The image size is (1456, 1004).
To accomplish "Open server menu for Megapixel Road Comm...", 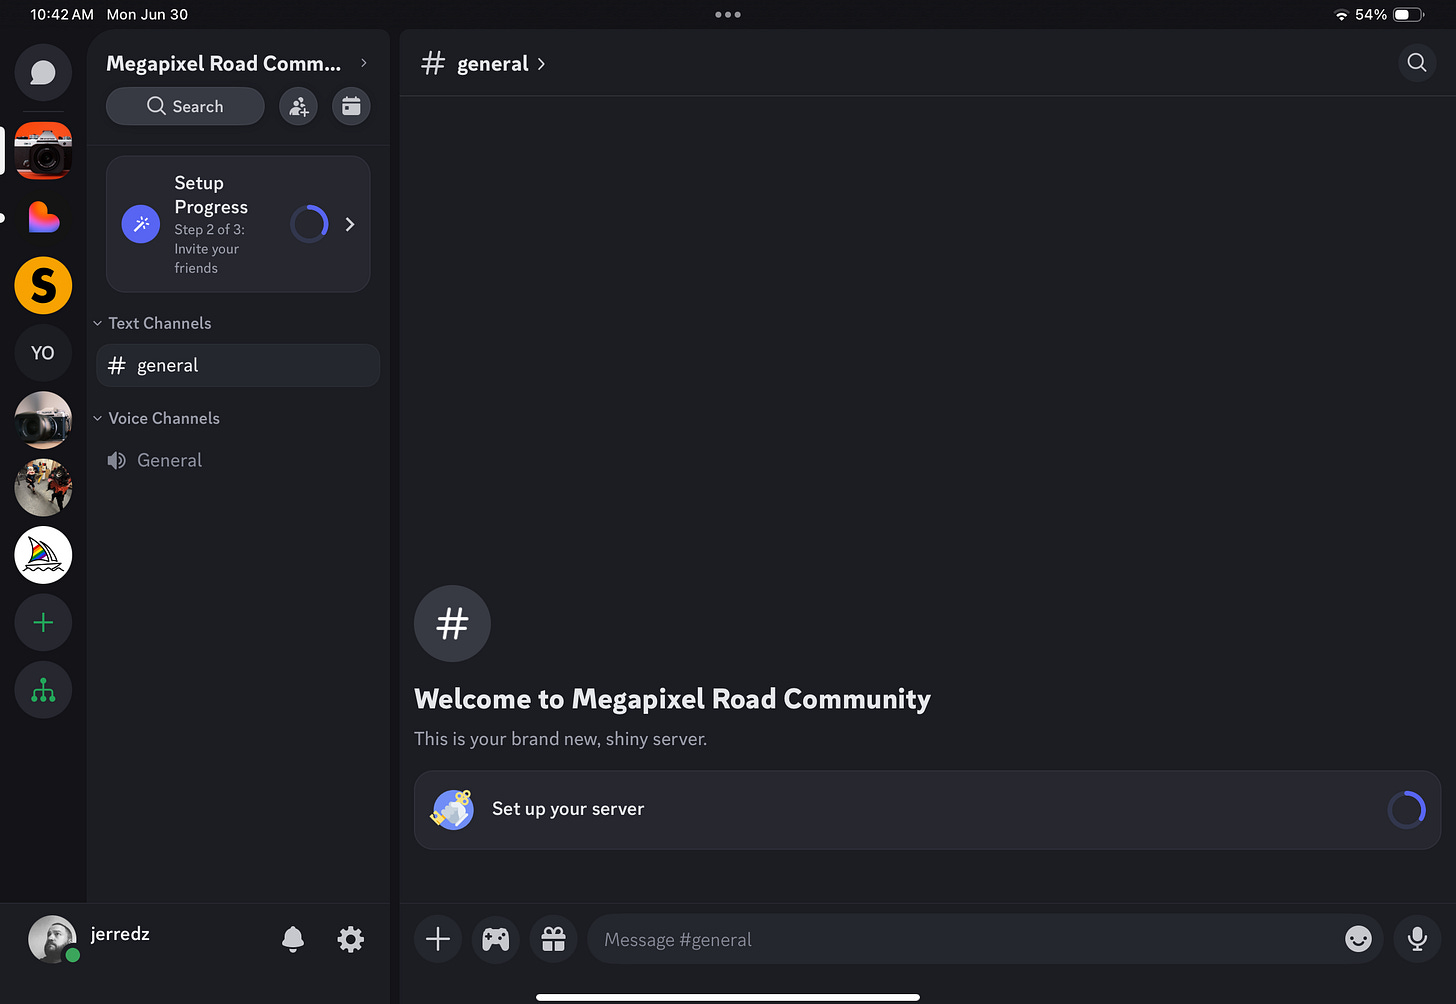I will (x=237, y=63).
